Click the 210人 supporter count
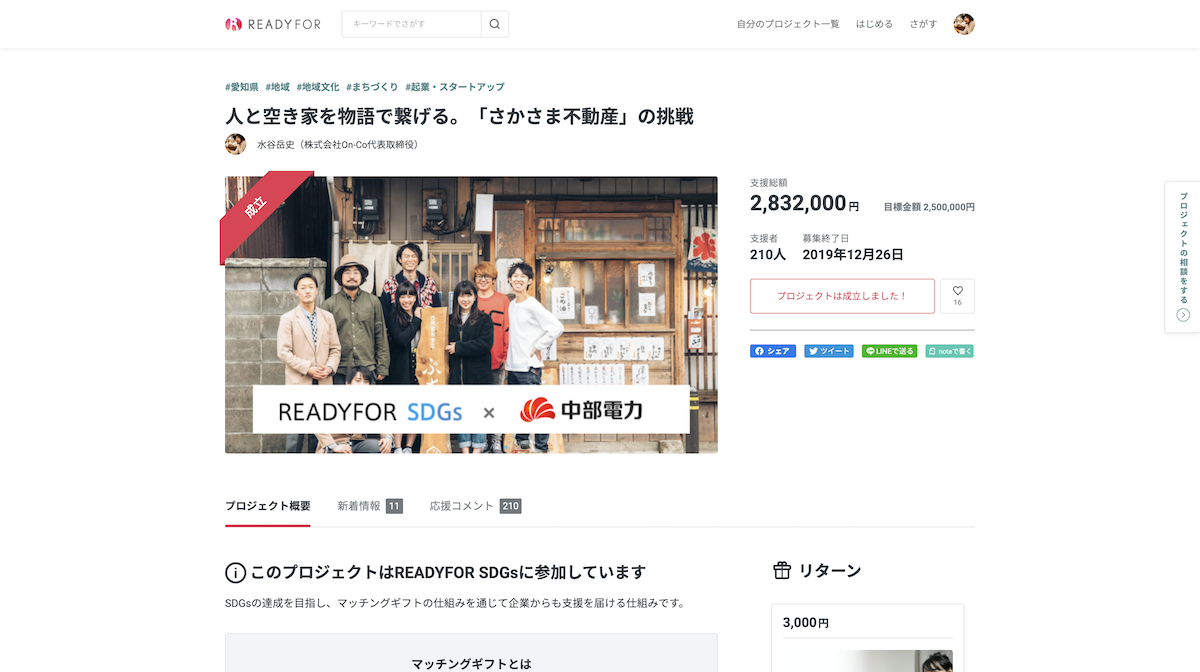 (768, 255)
